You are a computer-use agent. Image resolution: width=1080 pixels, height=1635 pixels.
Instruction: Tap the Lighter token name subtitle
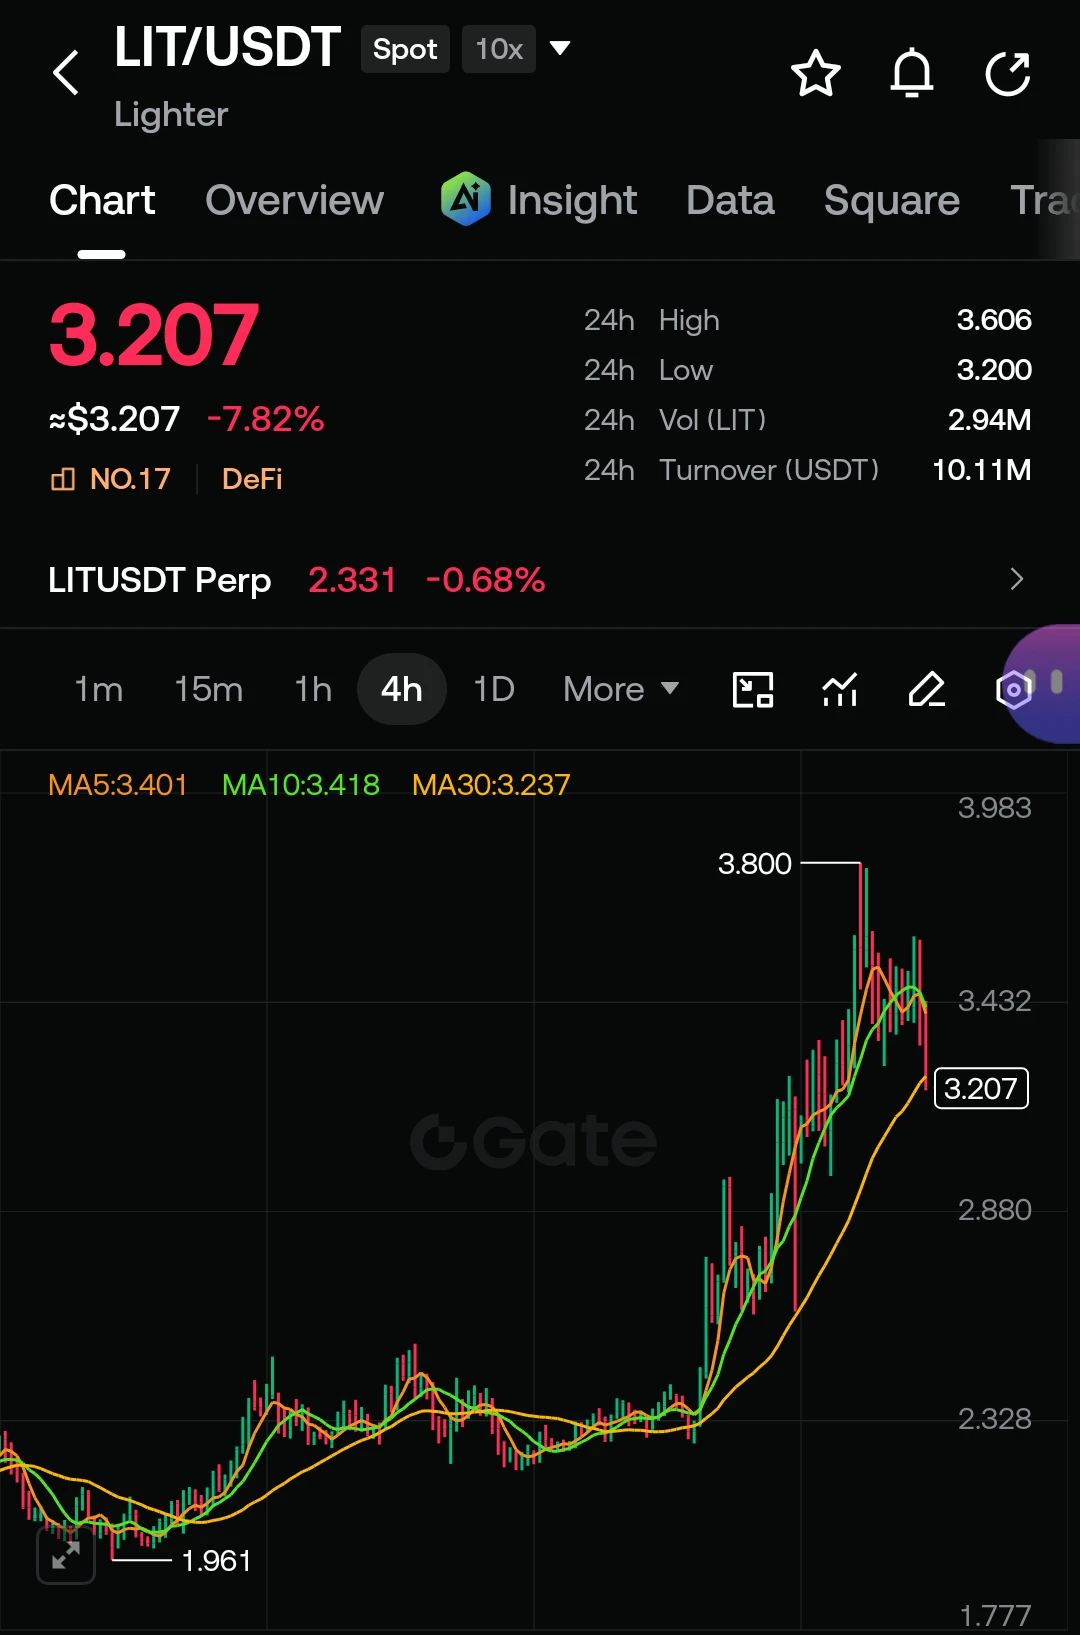pyautogui.click(x=171, y=115)
